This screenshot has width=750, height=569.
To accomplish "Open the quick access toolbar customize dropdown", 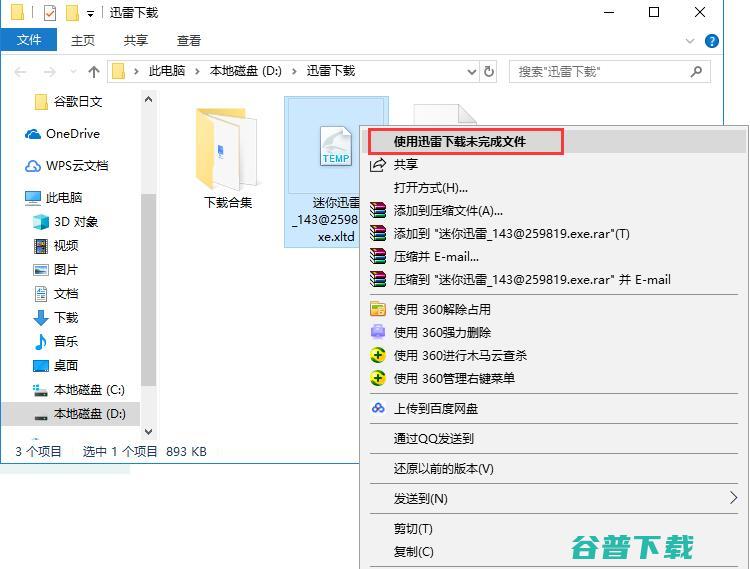I will point(90,14).
